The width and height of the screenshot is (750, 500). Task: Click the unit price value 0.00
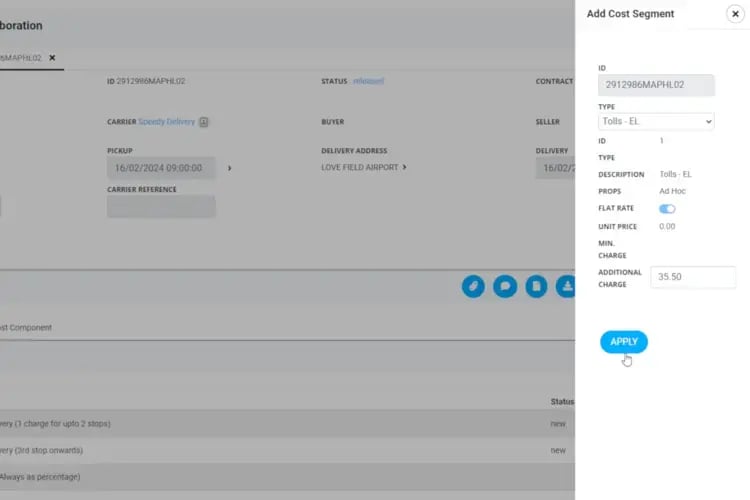click(667, 227)
